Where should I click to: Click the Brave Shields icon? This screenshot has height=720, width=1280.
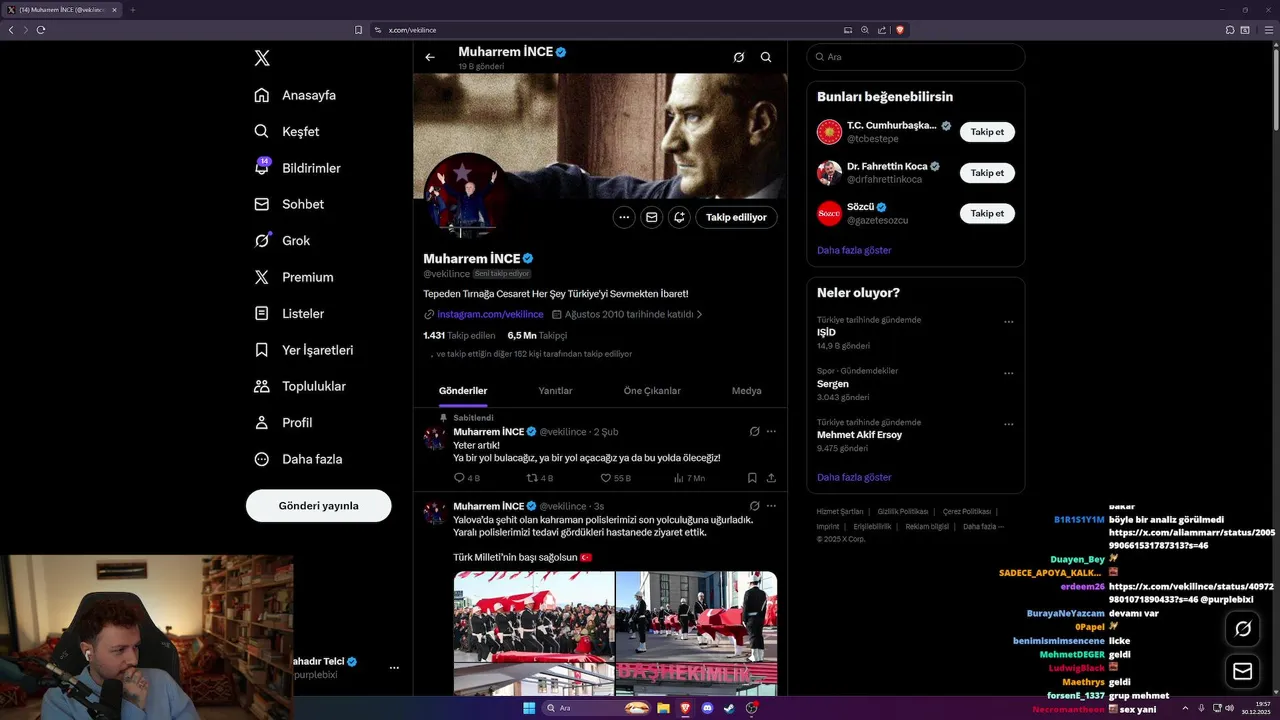(x=900, y=30)
